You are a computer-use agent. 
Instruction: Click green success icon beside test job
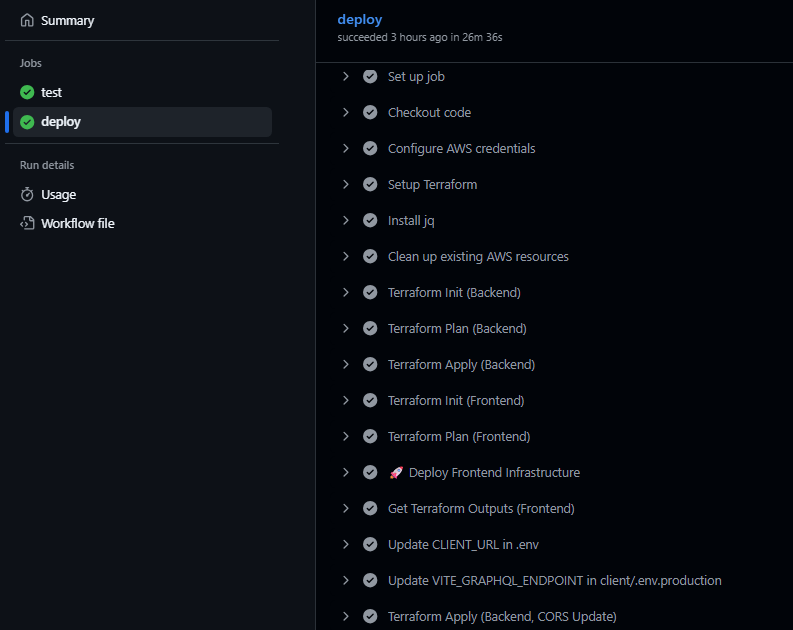coord(27,92)
